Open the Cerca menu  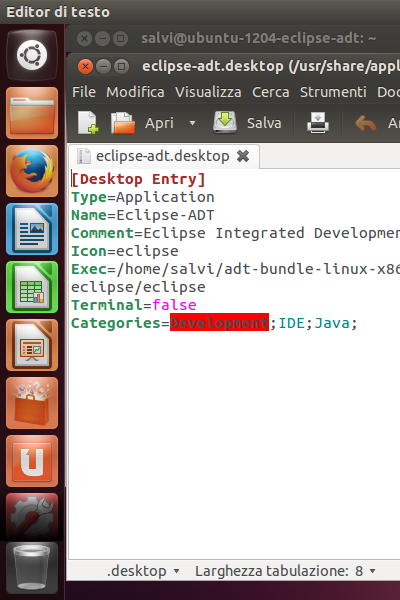pos(271,92)
